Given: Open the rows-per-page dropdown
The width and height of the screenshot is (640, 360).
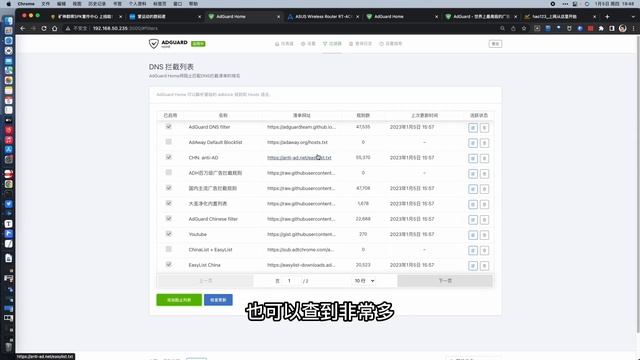Looking at the screenshot, I should (x=364, y=281).
